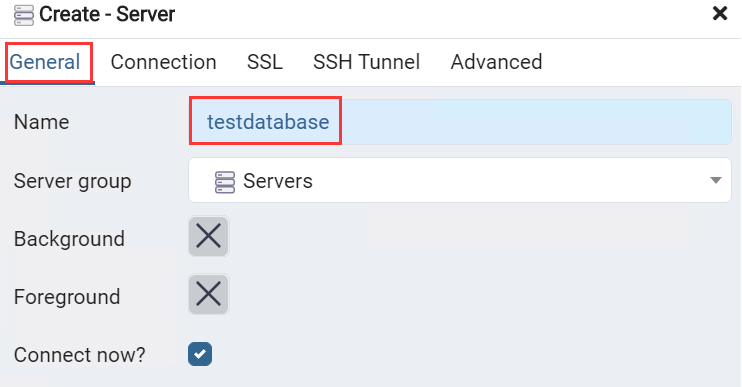
Task: Switch to the General tab
Action: click(x=45, y=62)
